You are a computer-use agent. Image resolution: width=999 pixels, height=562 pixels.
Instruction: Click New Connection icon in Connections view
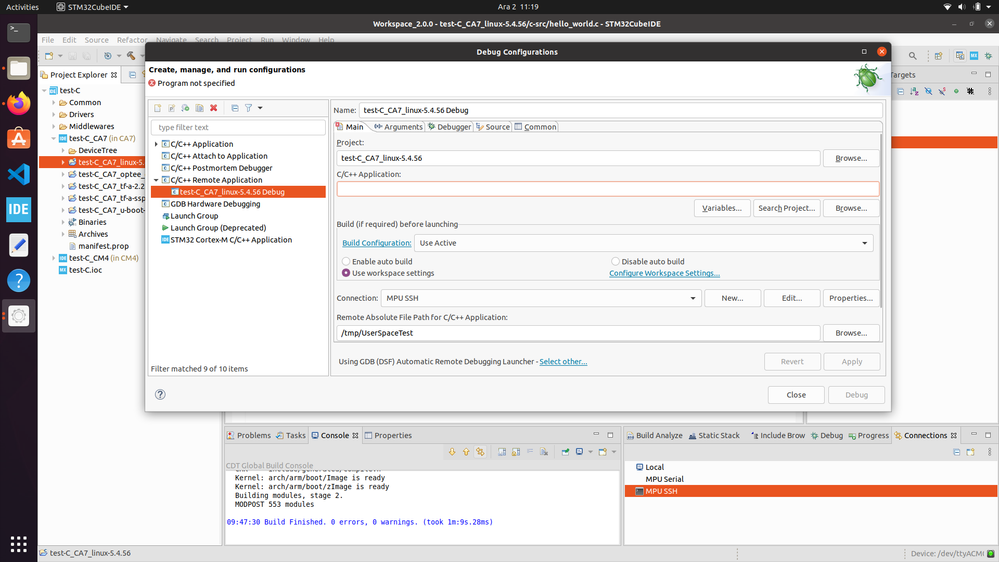[970, 452]
